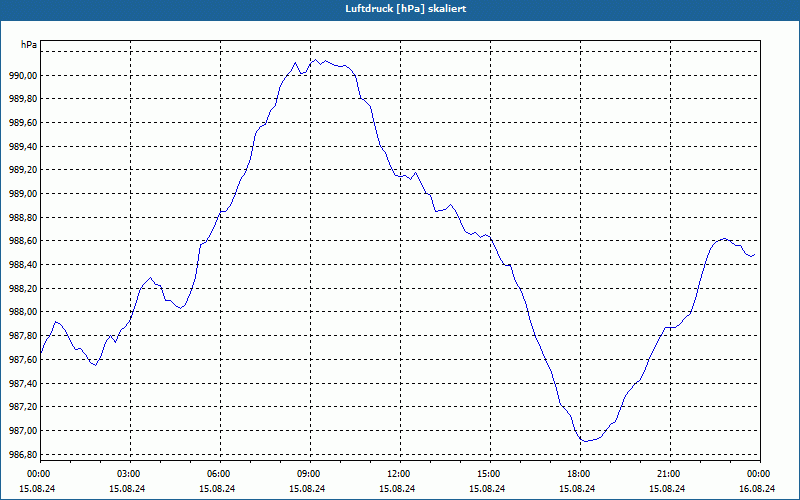Click the 988,80 y-axis value
800x500 pixels.
click(23, 217)
